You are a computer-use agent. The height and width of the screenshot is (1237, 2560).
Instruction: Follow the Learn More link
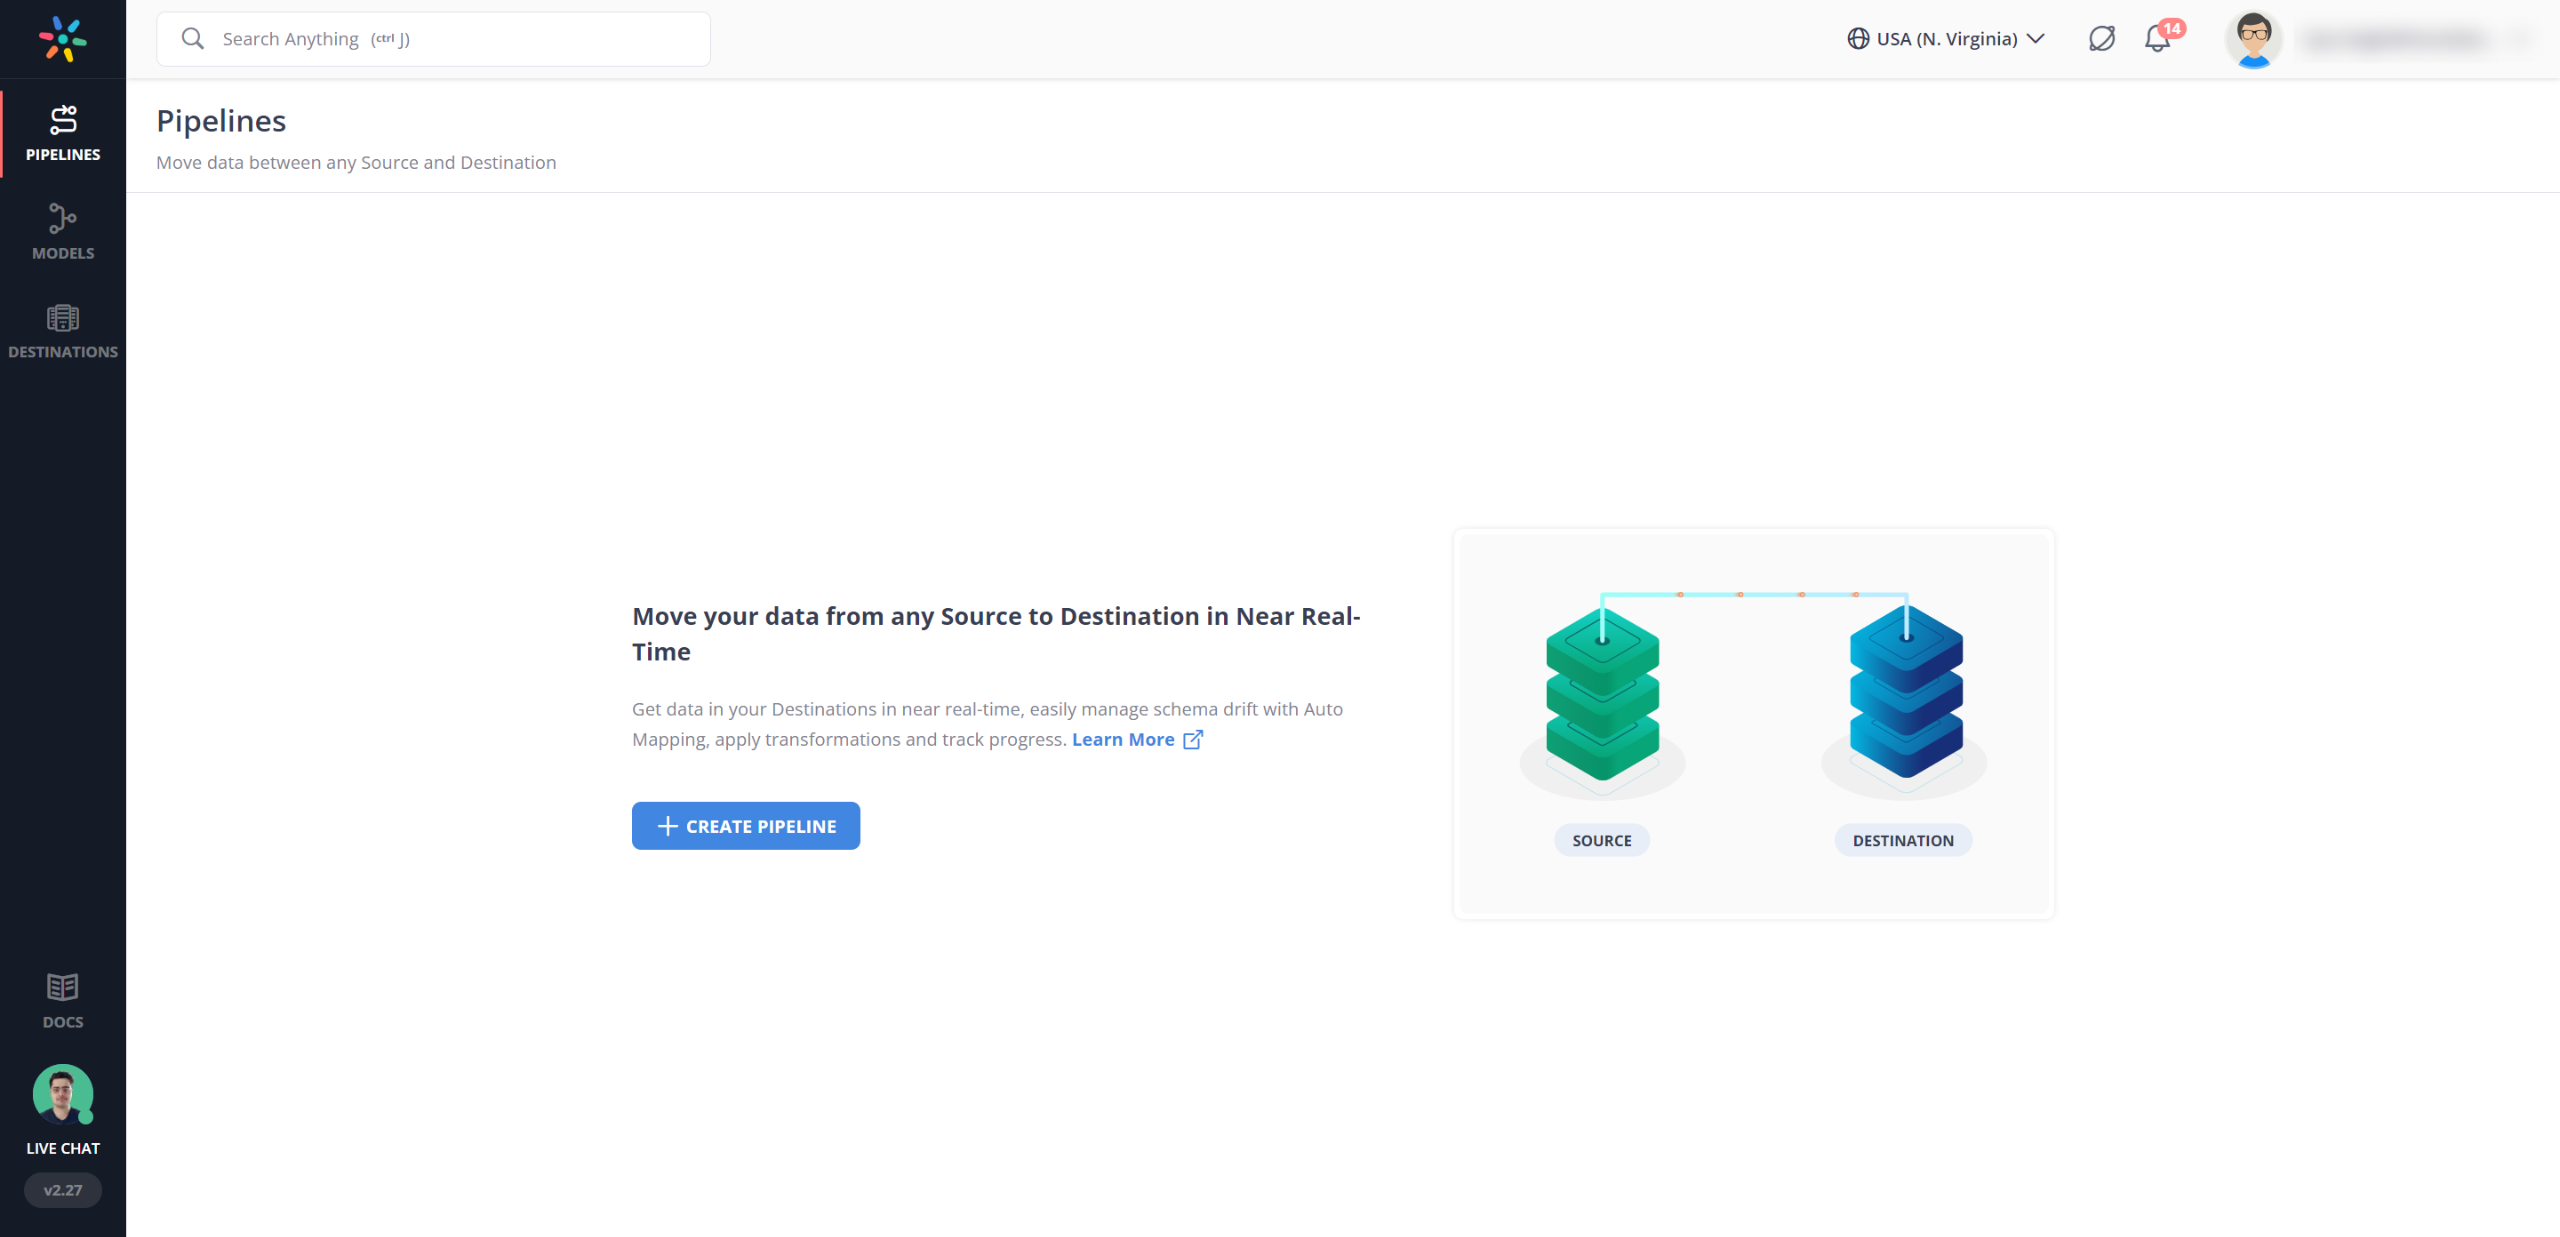click(x=1122, y=739)
